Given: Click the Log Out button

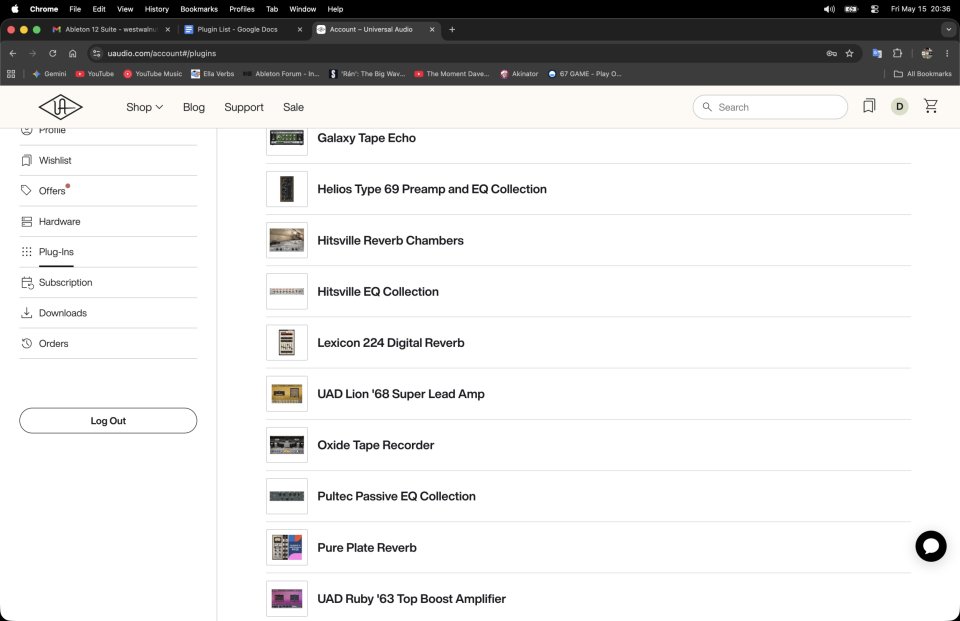Looking at the screenshot, I should [108, 421].
